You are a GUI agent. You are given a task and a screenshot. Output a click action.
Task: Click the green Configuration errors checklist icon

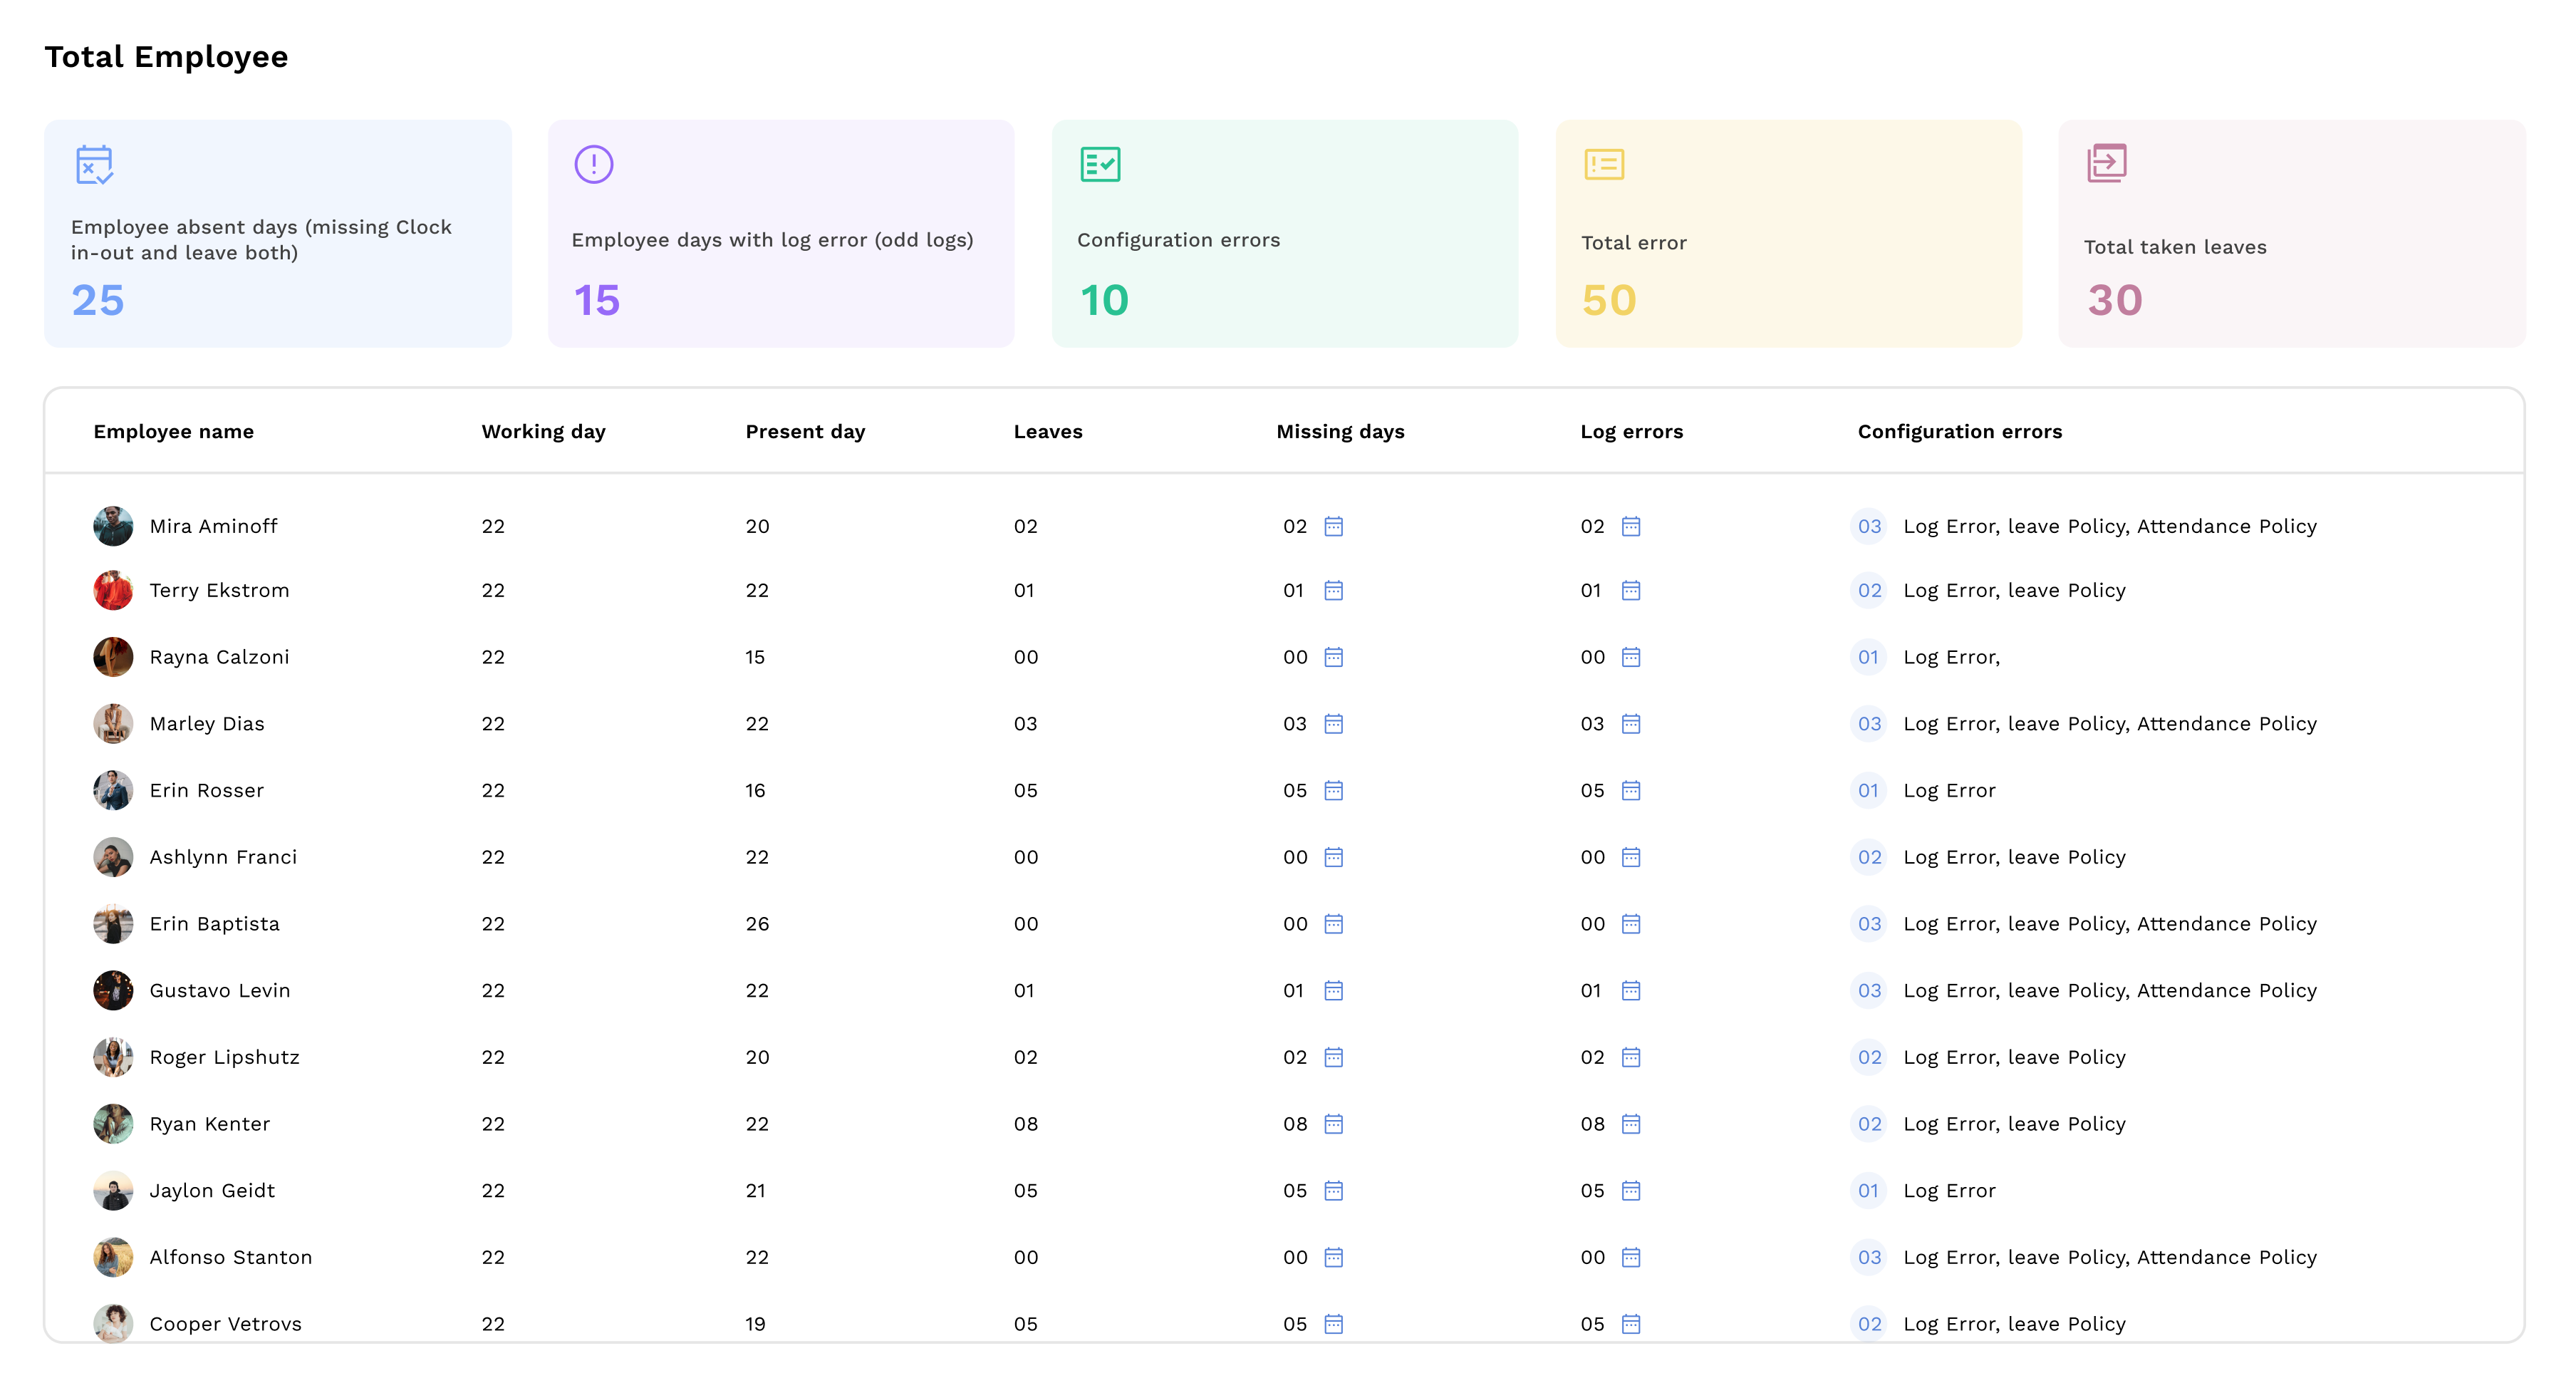point(1101,164)
